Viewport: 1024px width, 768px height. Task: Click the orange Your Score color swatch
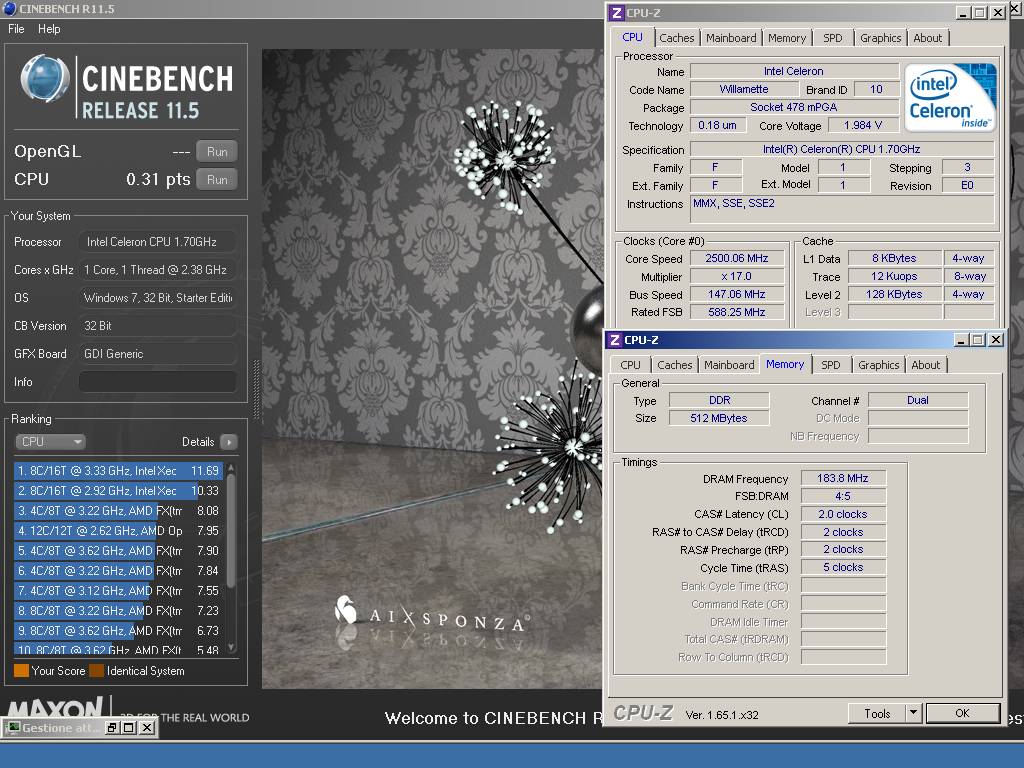click(22, 671)
